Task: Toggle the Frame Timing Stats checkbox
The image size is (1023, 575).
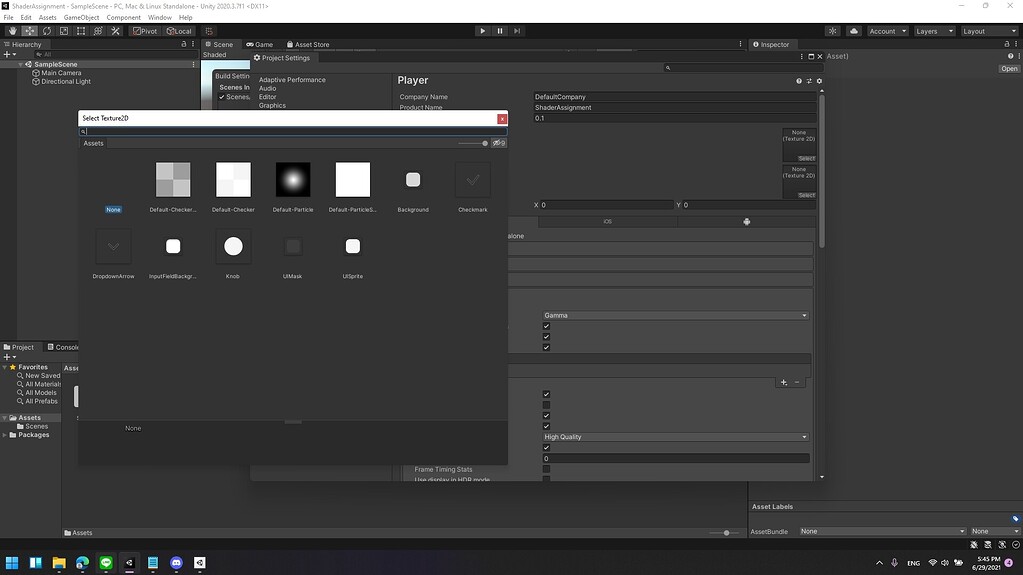Action: click(546, 469)
